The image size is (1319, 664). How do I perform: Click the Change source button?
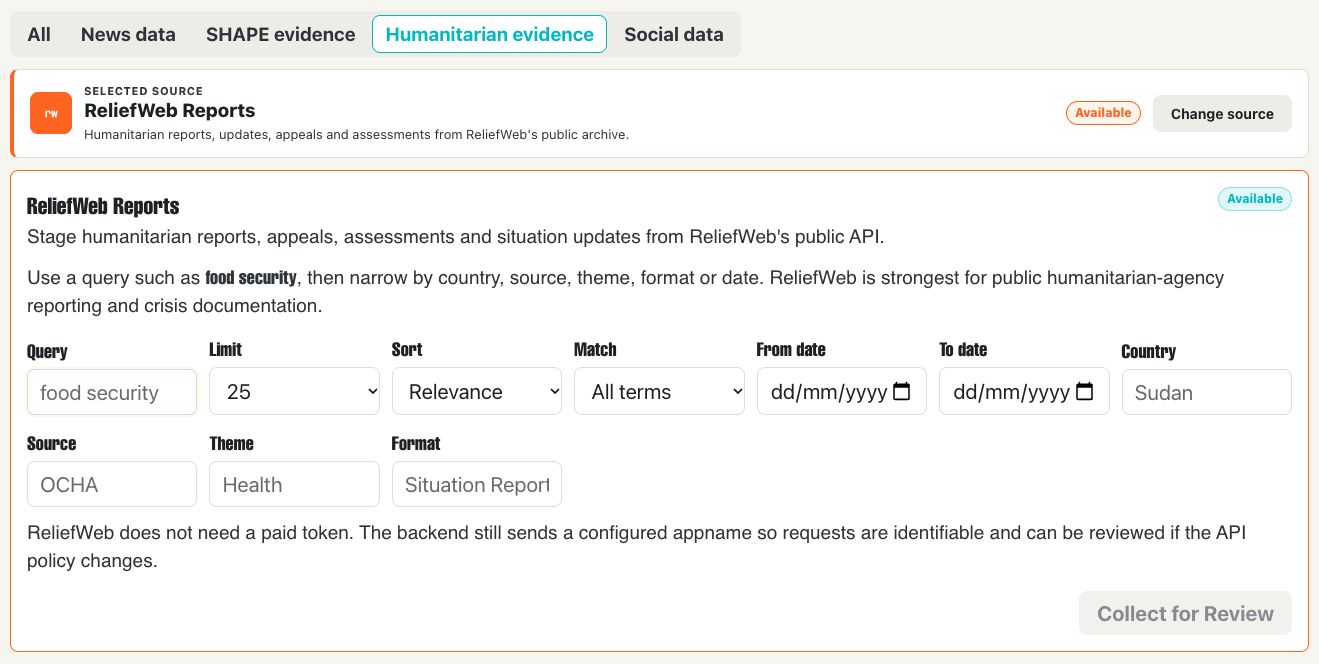(1222, 114)
